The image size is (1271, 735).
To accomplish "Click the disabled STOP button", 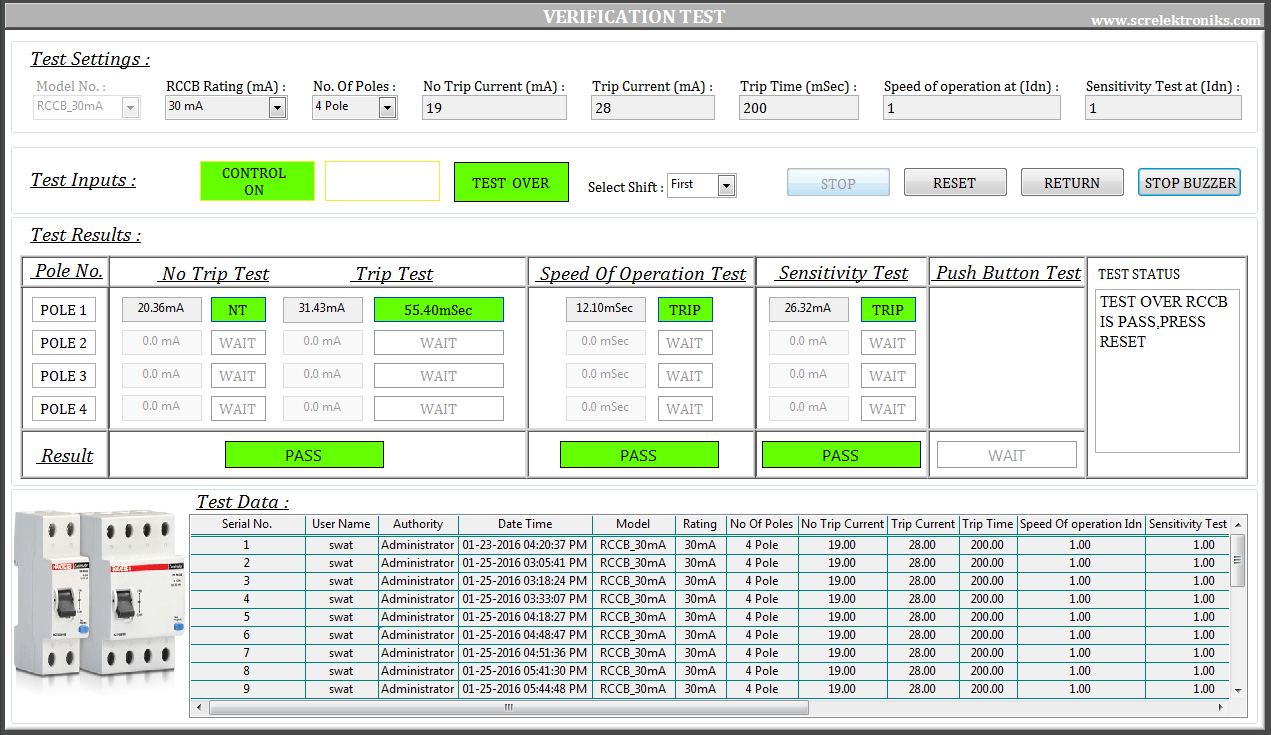I will tap(838, 182).
